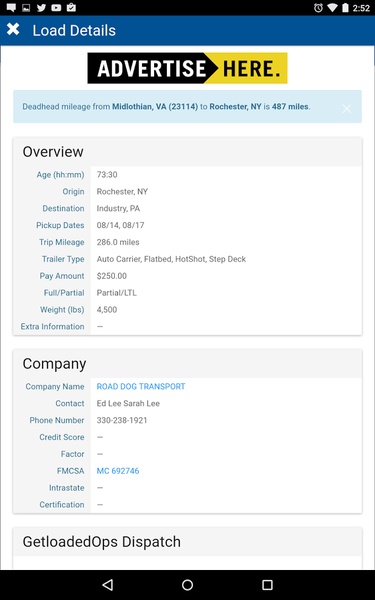Tap the Age (hh:mm) label
The height and width of the screenshot is (600, 375).
tap(60, 174)
